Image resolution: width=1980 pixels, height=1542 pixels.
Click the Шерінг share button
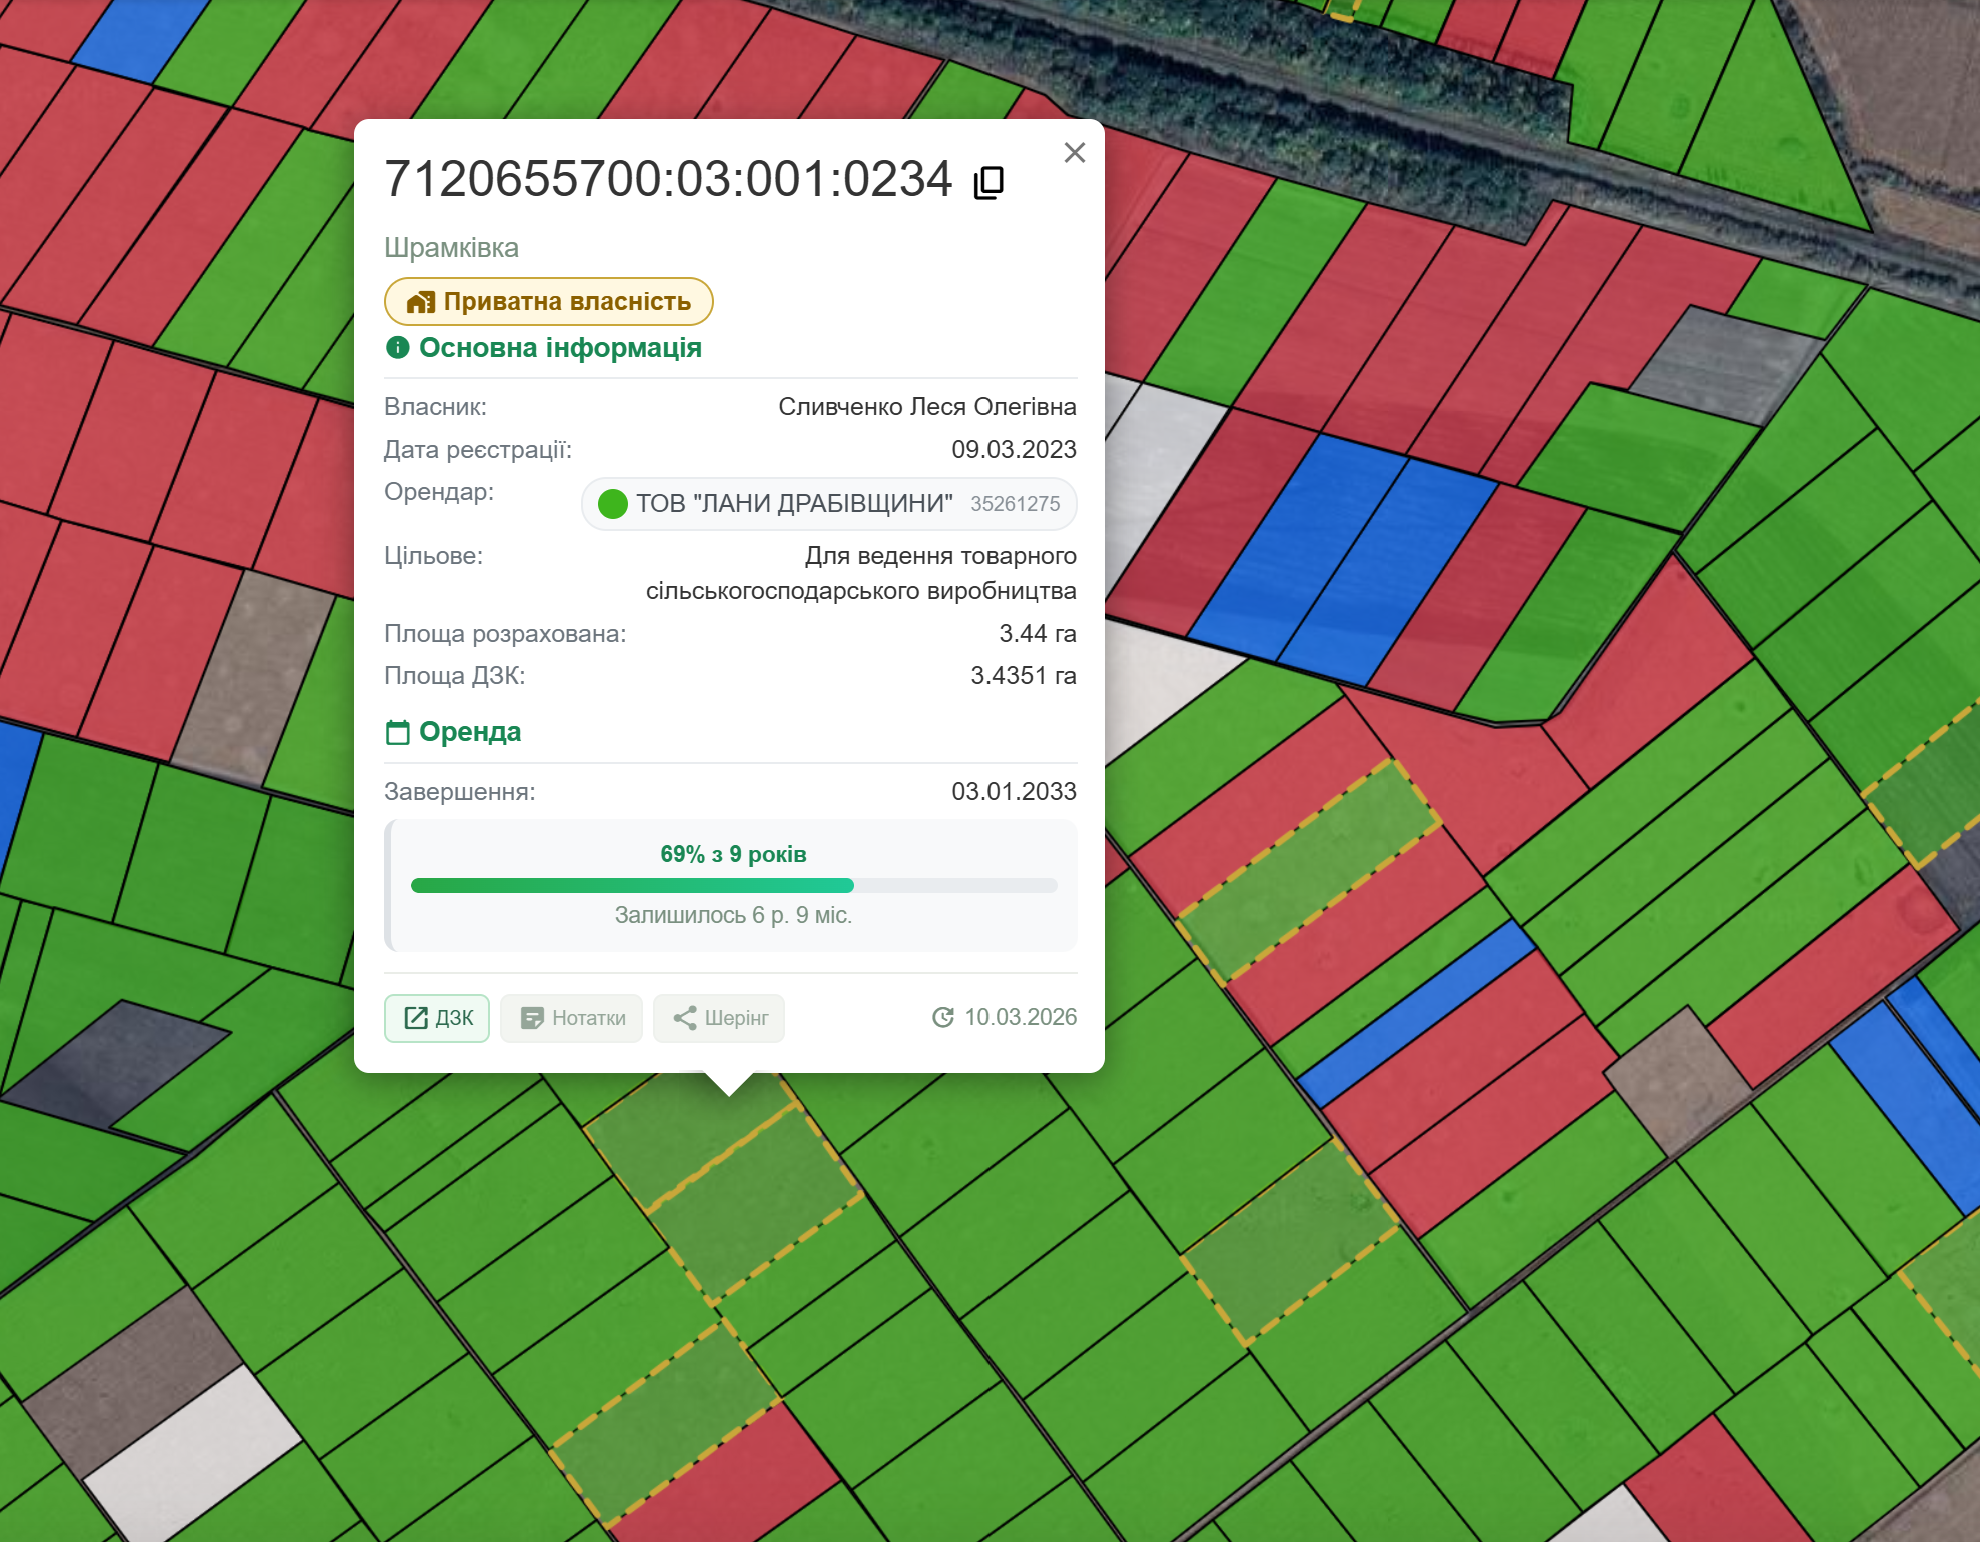718,1018
